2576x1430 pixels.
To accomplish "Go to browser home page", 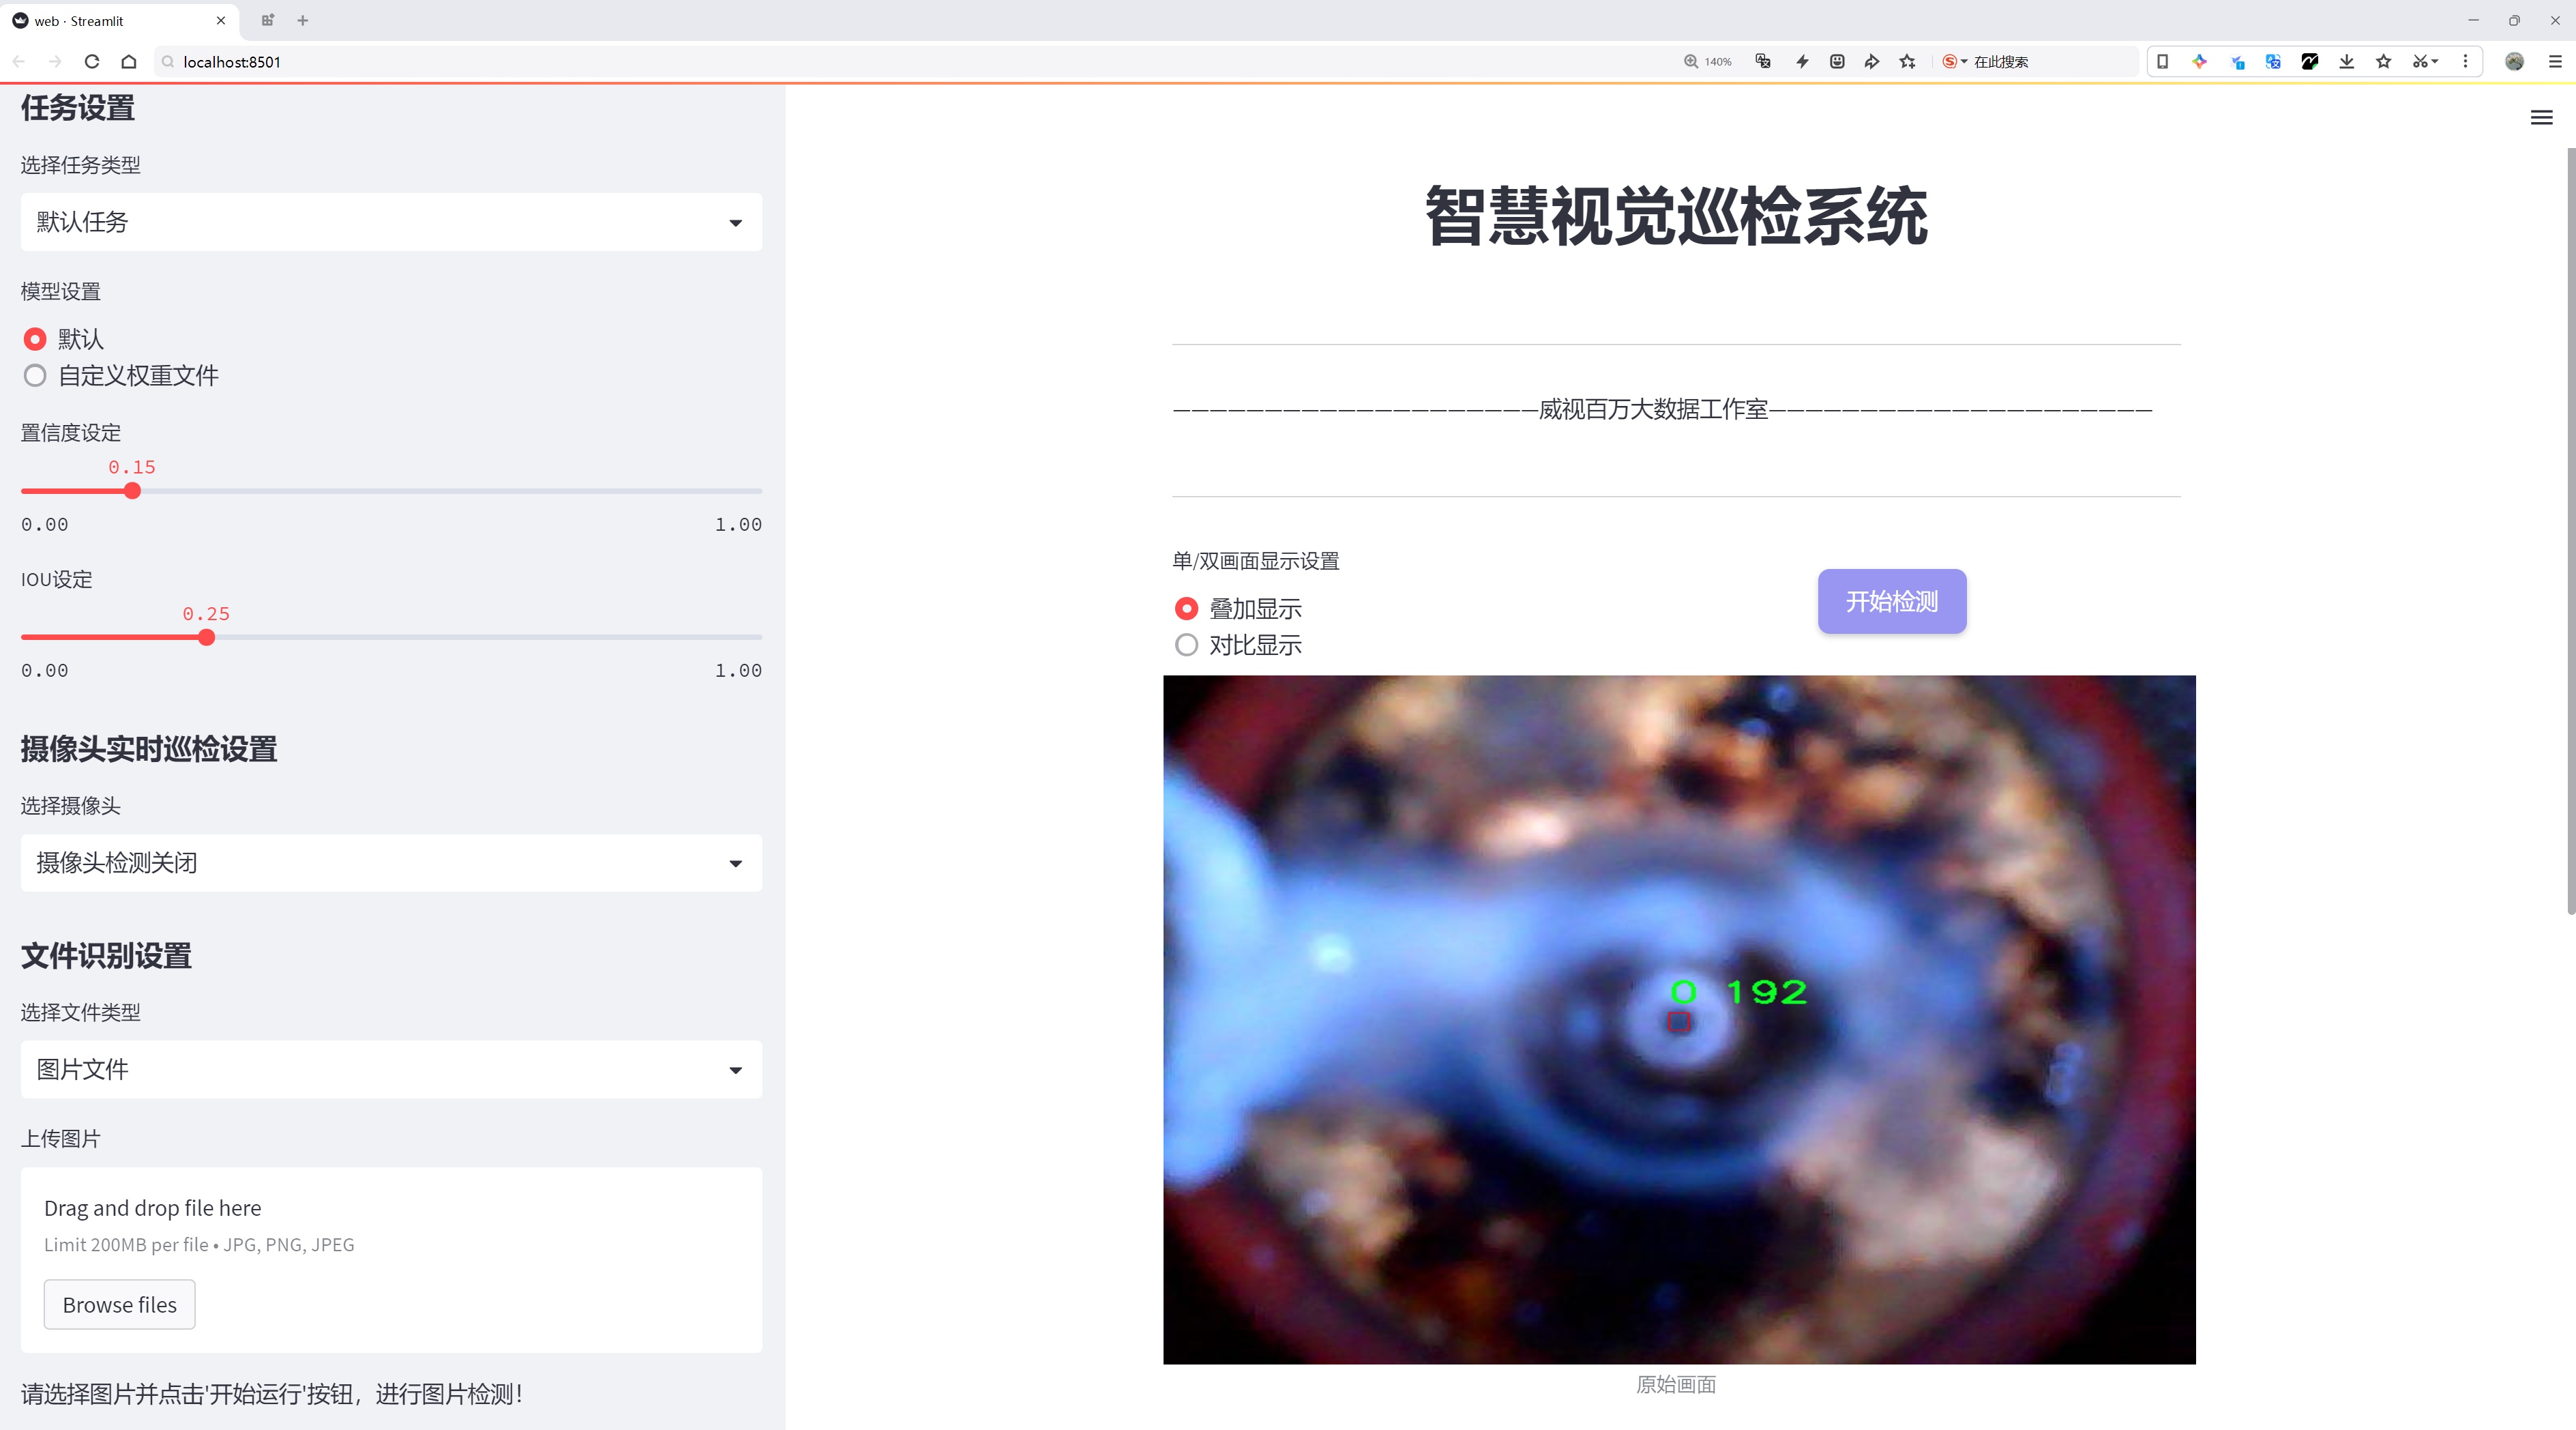I will (129, 61).
